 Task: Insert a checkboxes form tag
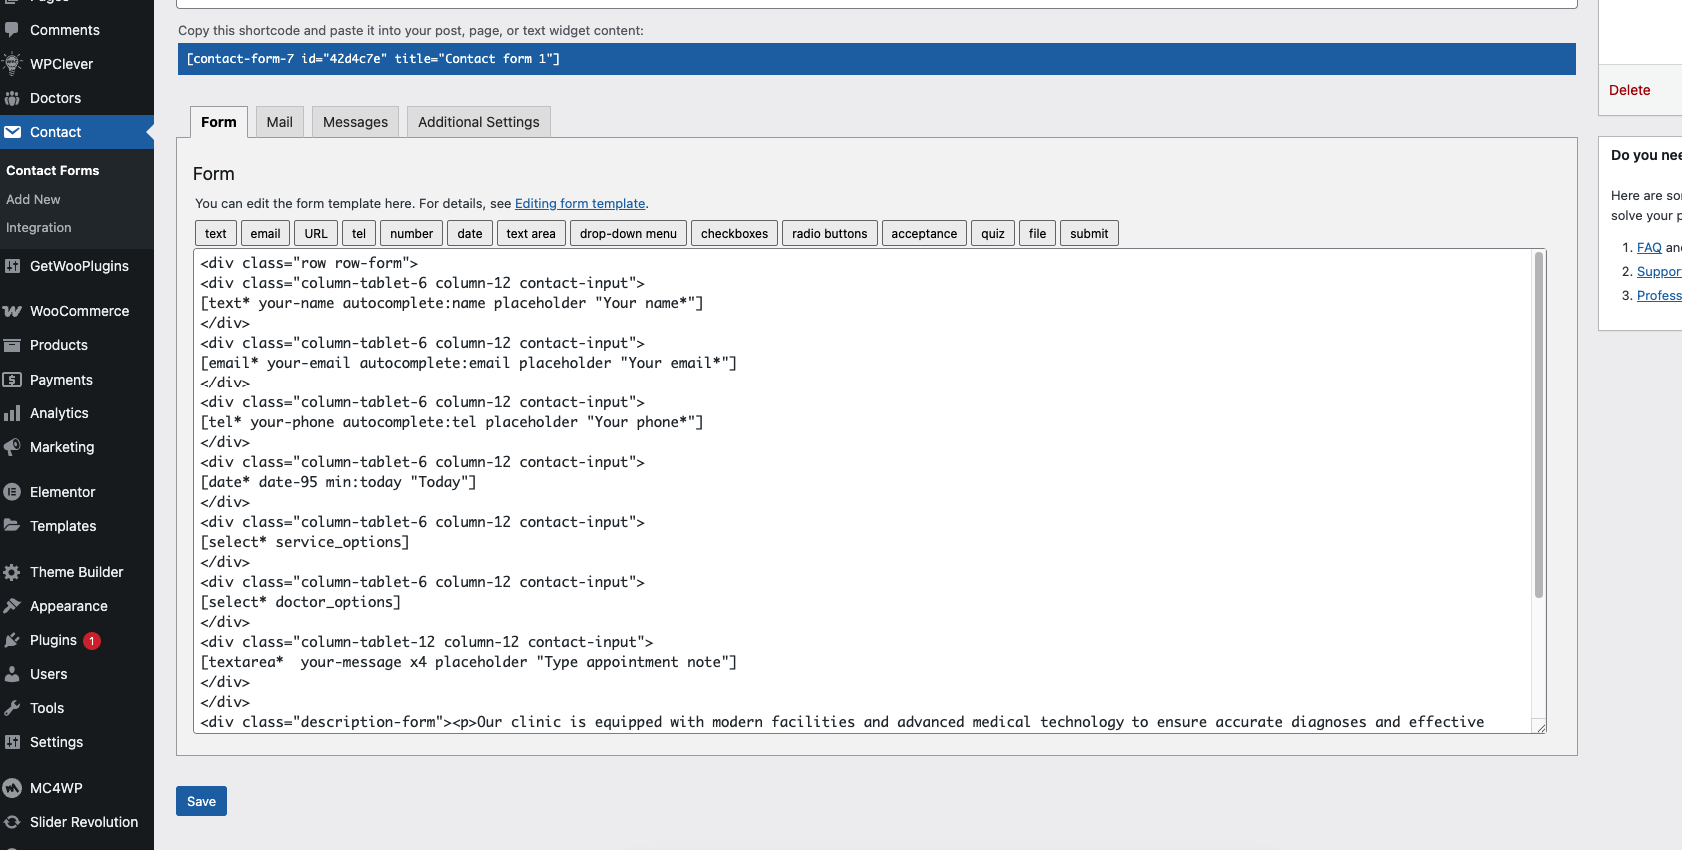(734, 234)
